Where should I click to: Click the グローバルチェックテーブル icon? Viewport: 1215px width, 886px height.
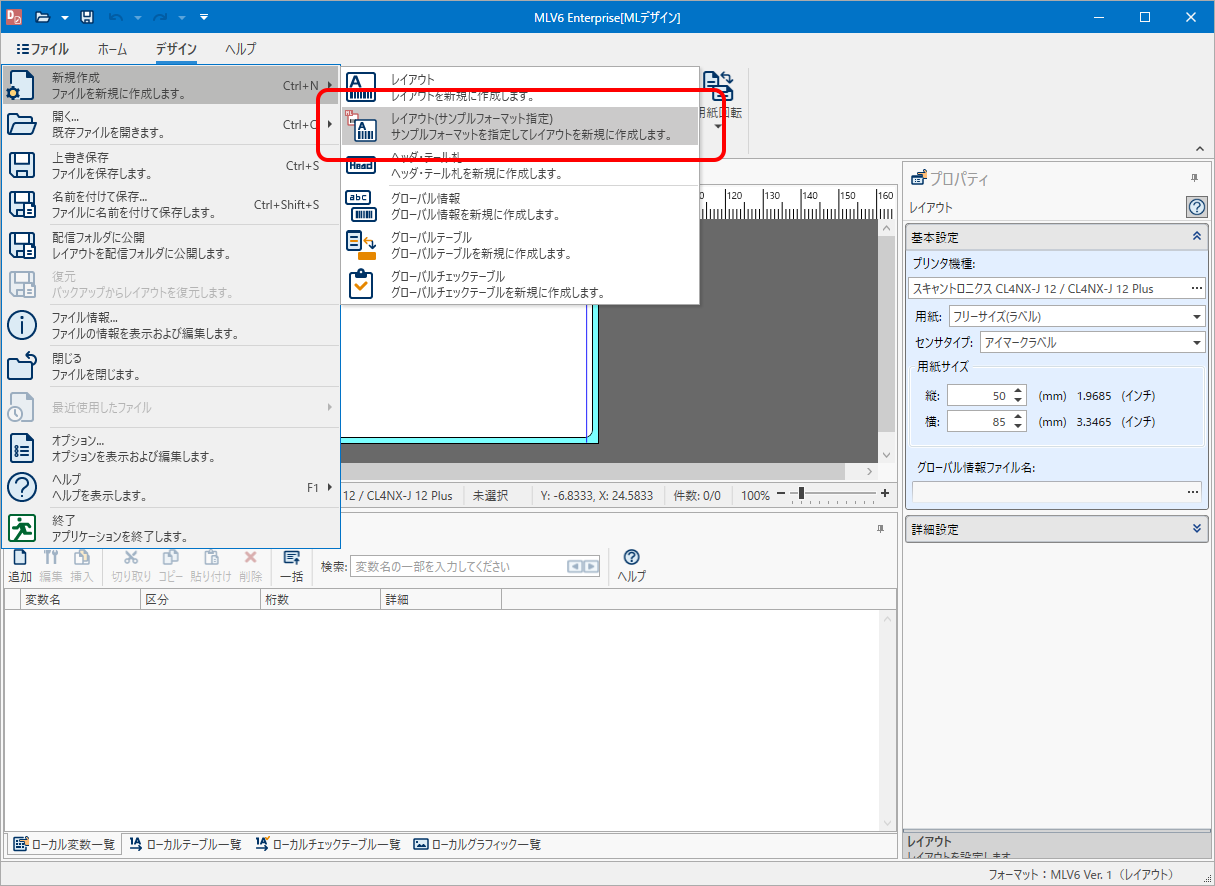361,284
